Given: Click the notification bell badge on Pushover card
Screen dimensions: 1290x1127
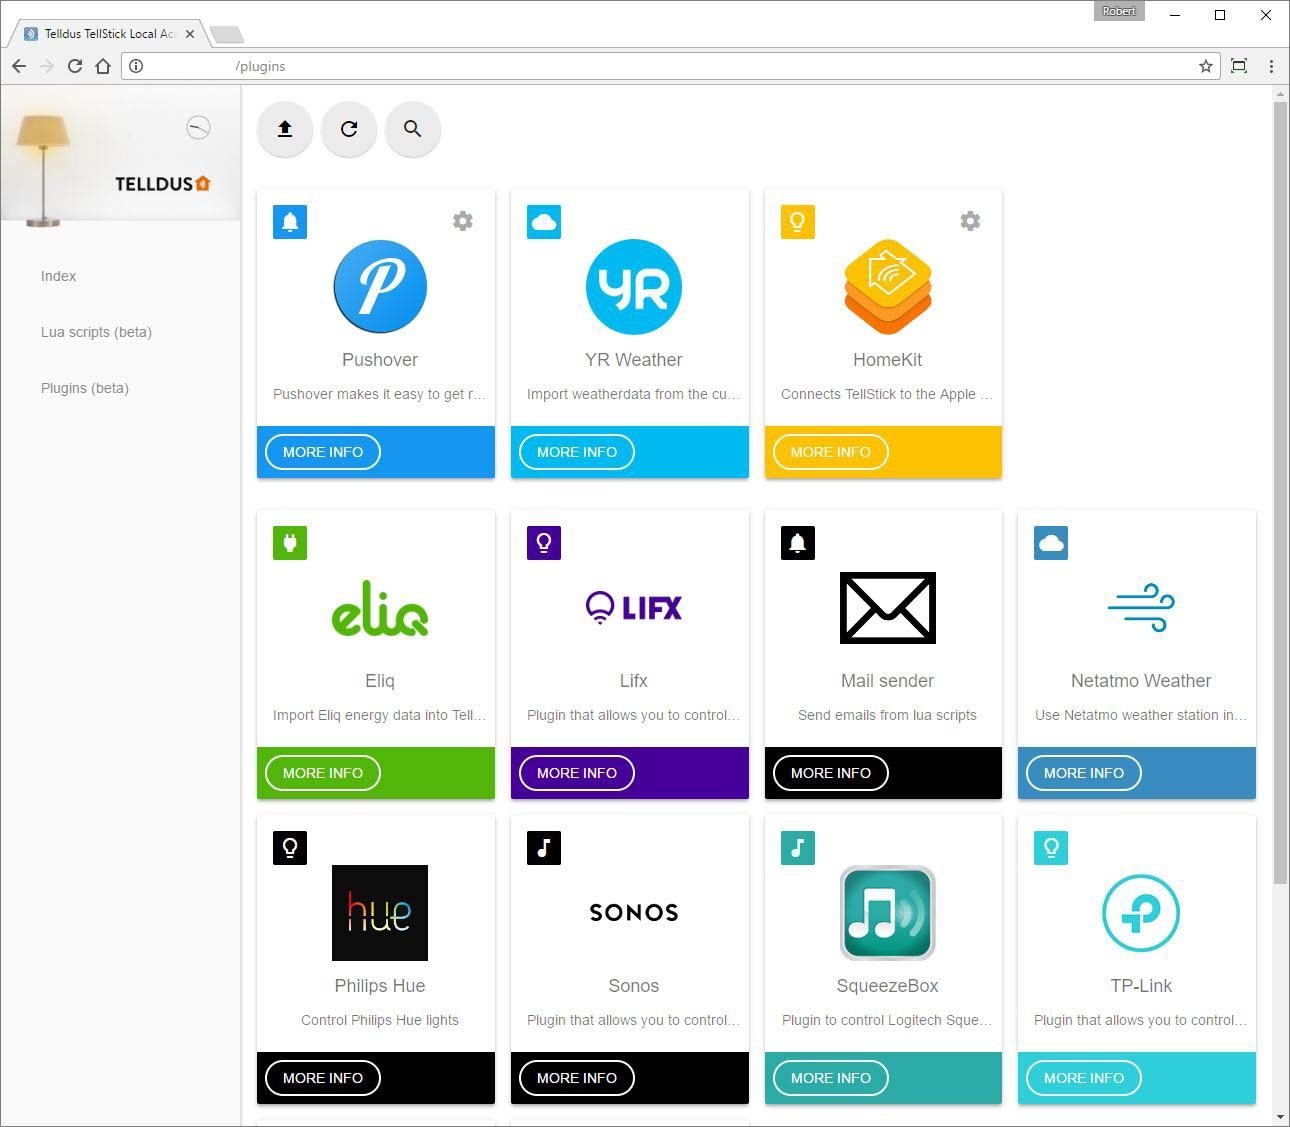Looking at the screenshot, I should (290, 222).
